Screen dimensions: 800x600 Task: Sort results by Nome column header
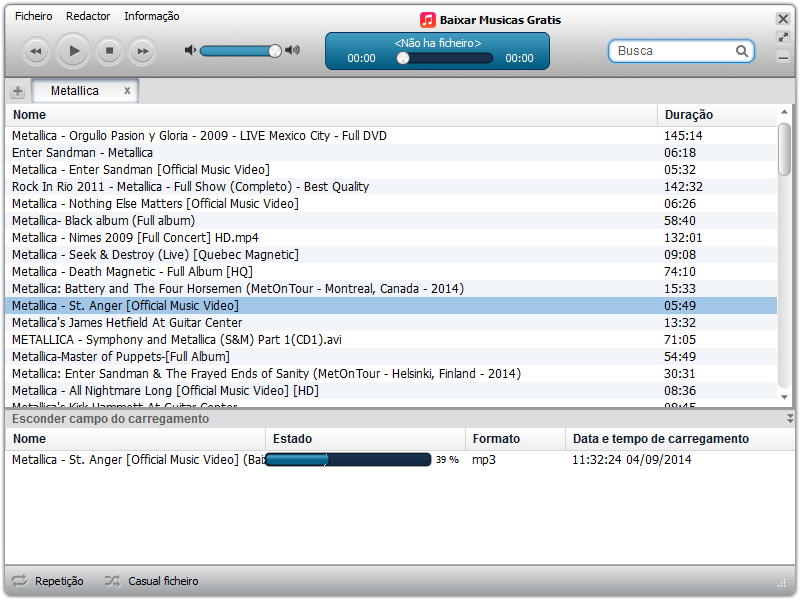pos(331,115)
